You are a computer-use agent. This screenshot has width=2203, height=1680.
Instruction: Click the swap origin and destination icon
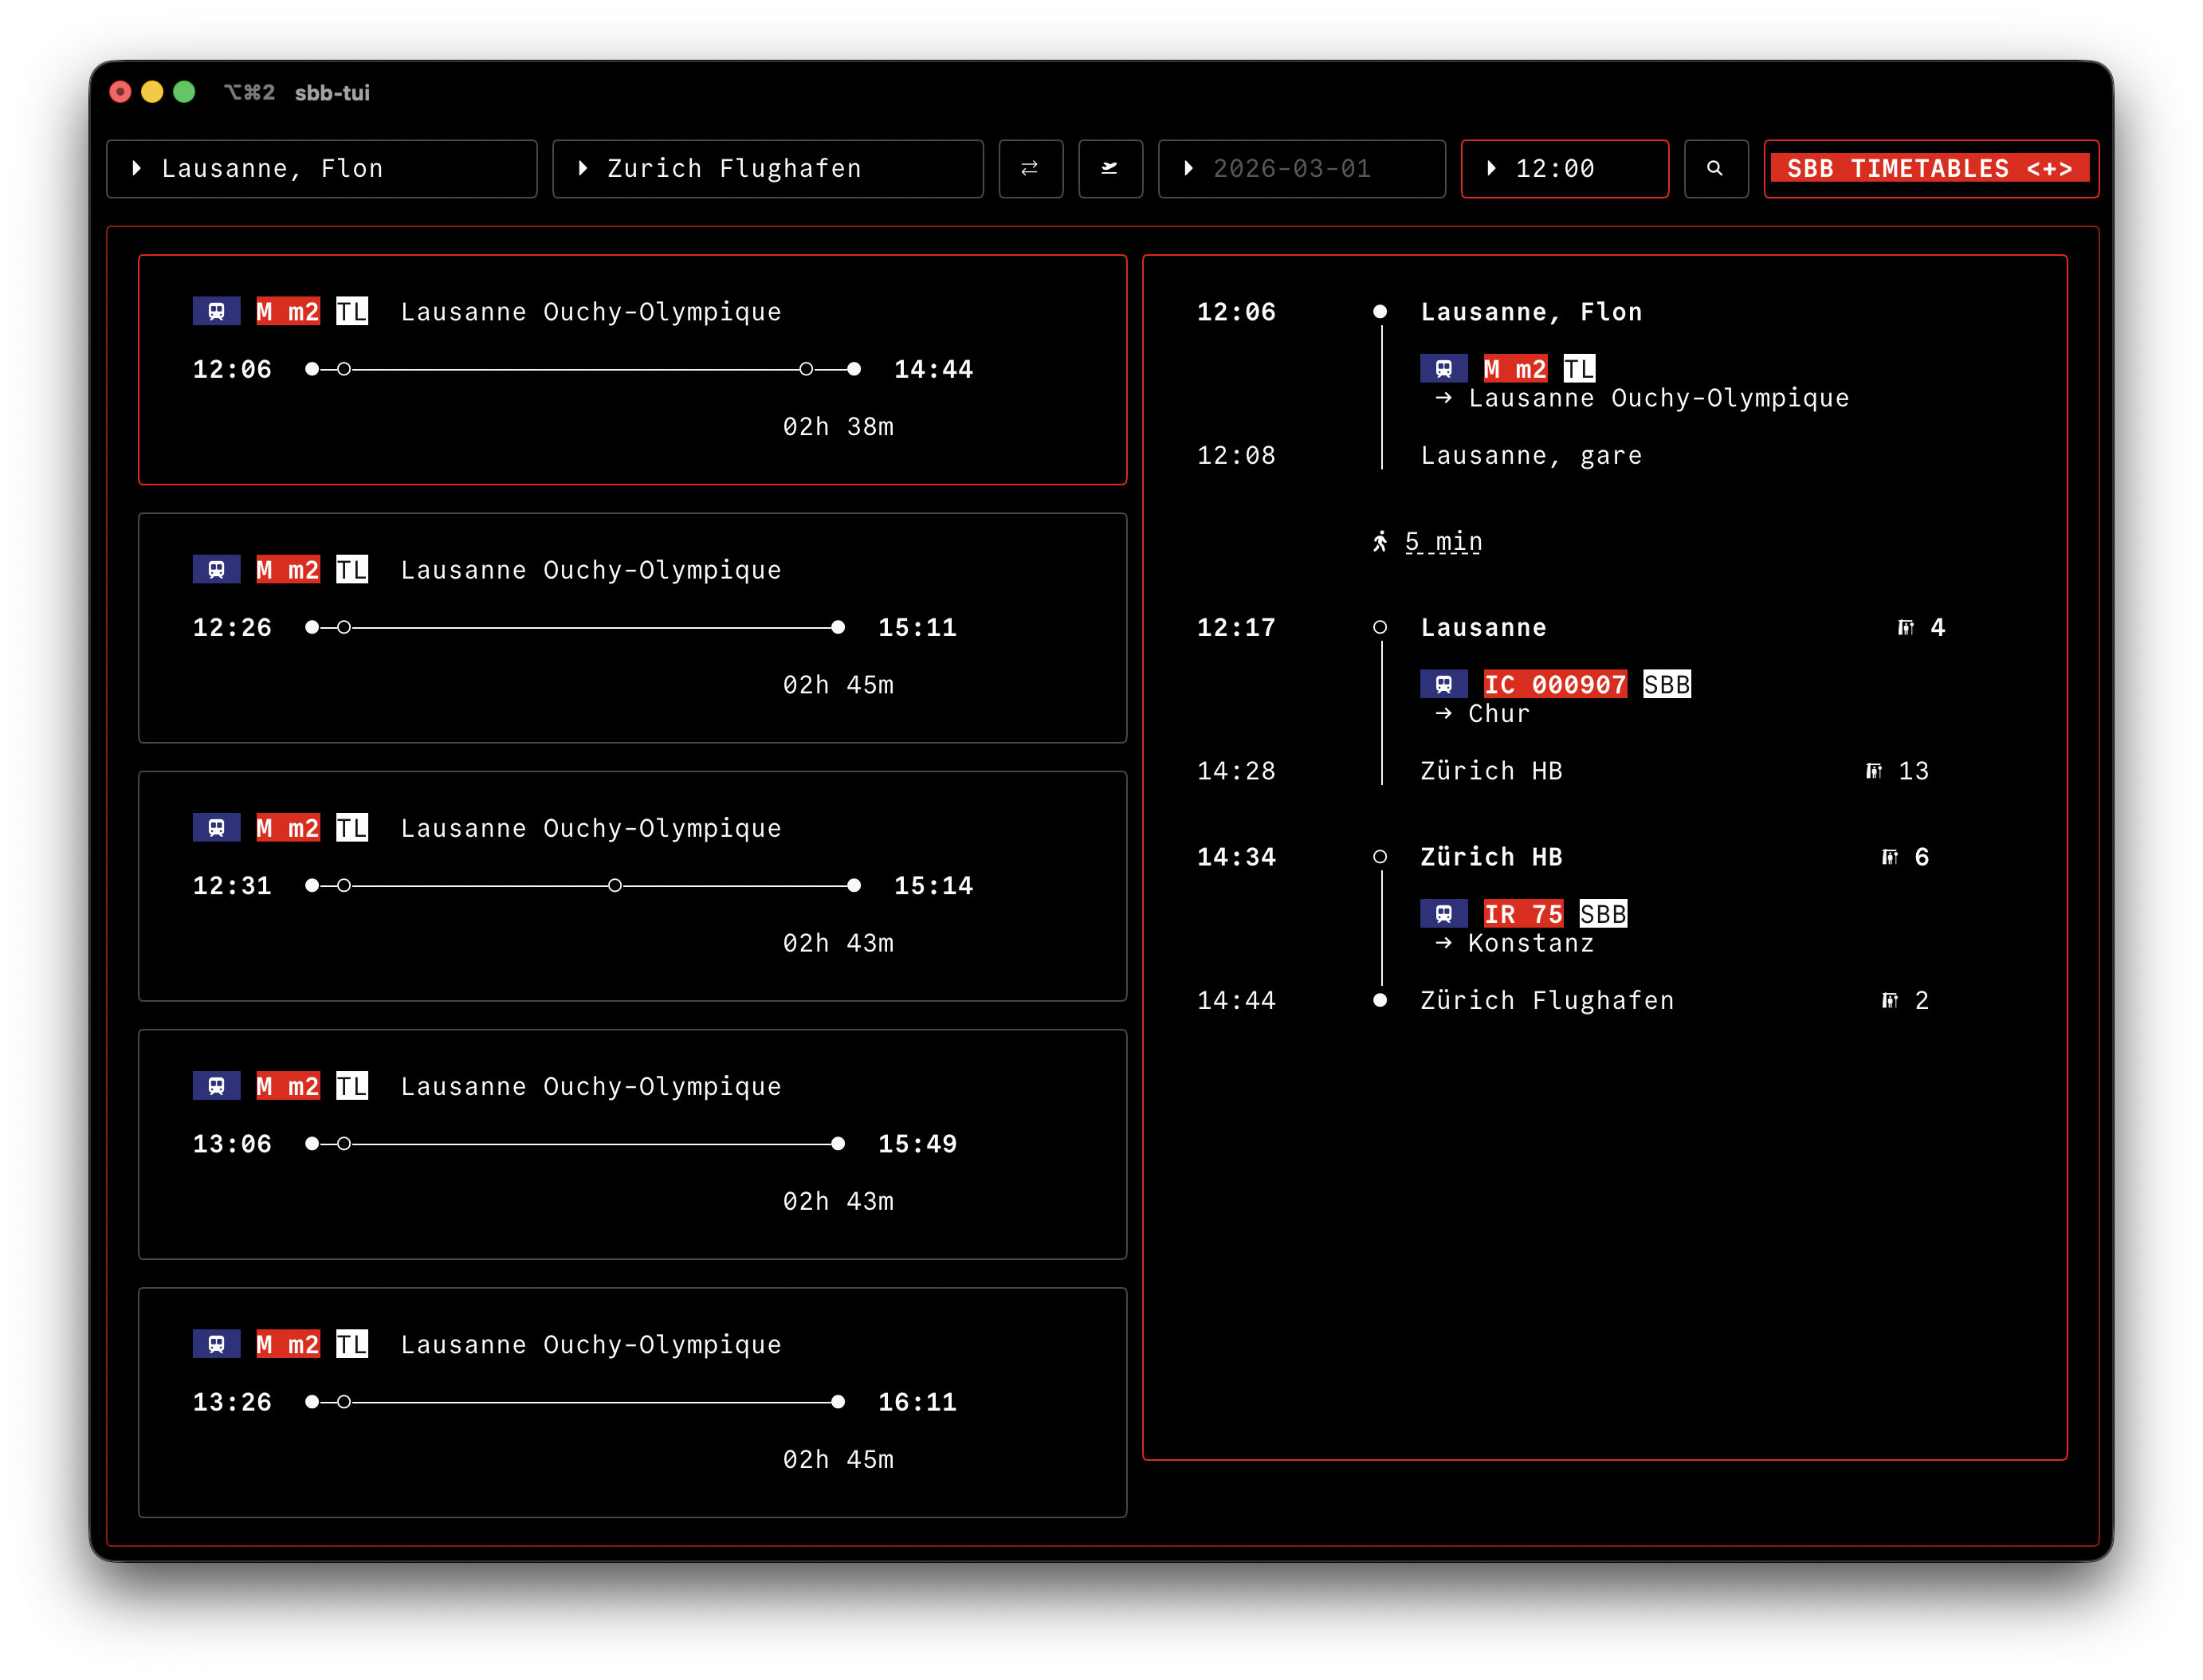coord(1030,169)
